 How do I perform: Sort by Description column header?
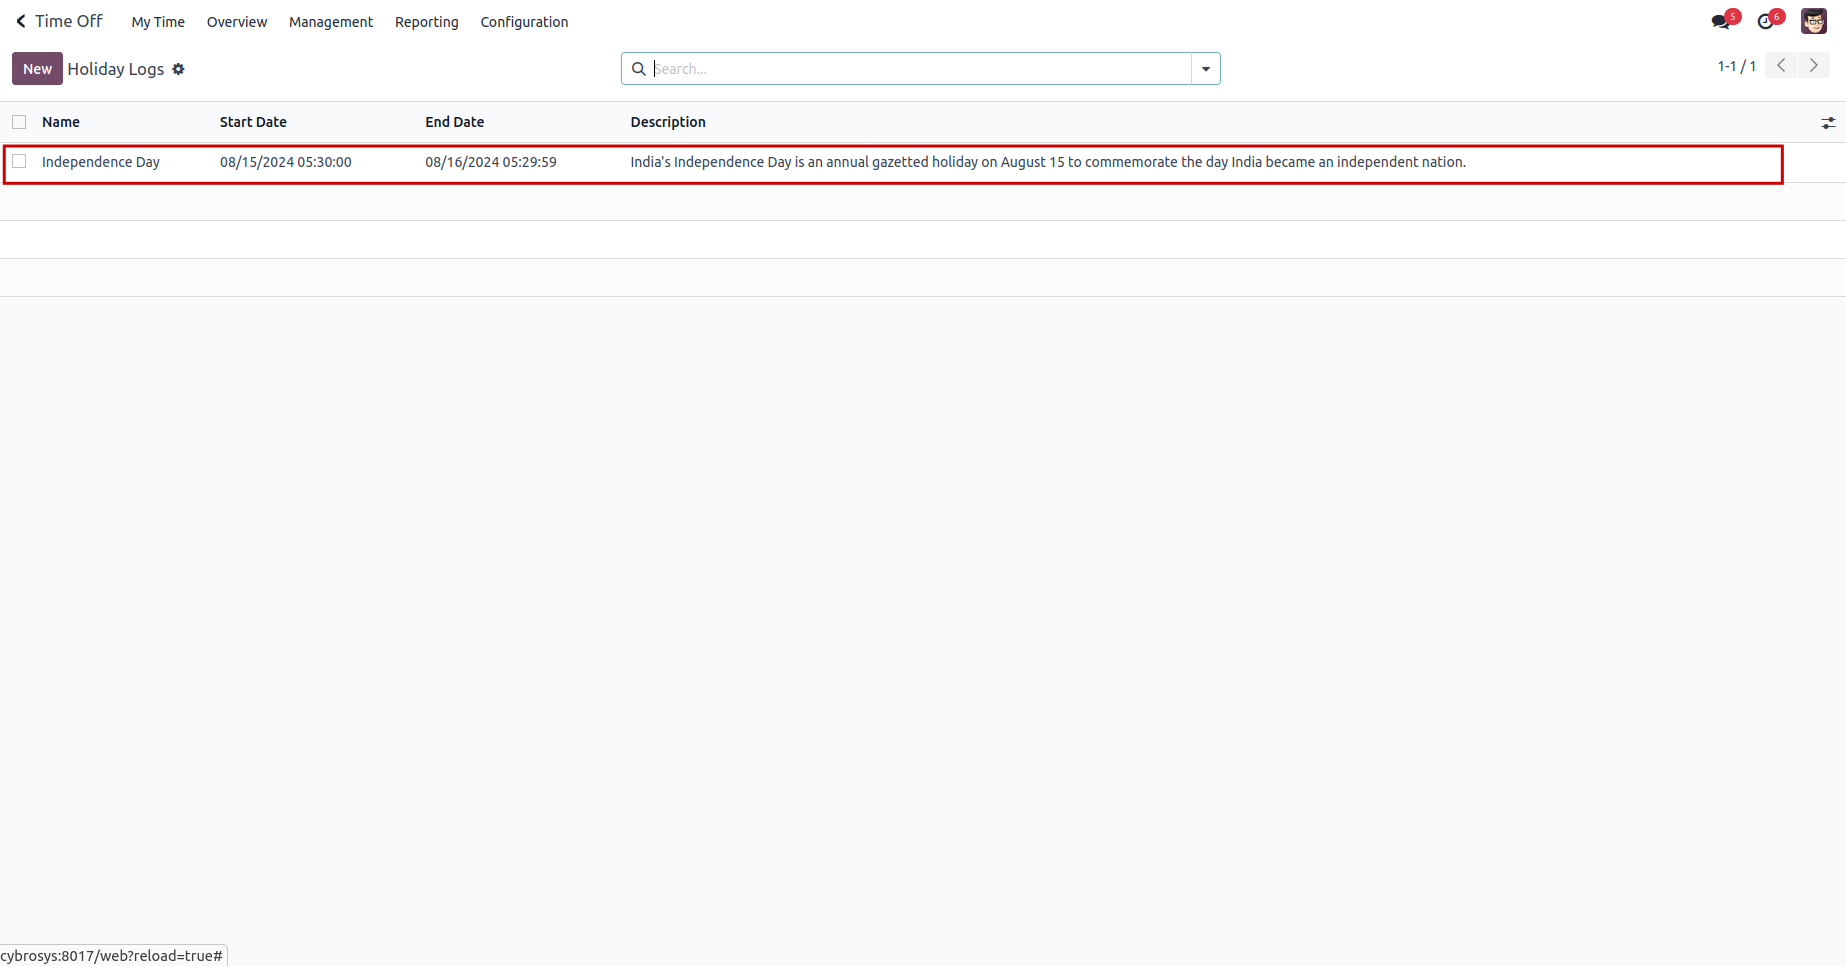(x=668, y=122)
